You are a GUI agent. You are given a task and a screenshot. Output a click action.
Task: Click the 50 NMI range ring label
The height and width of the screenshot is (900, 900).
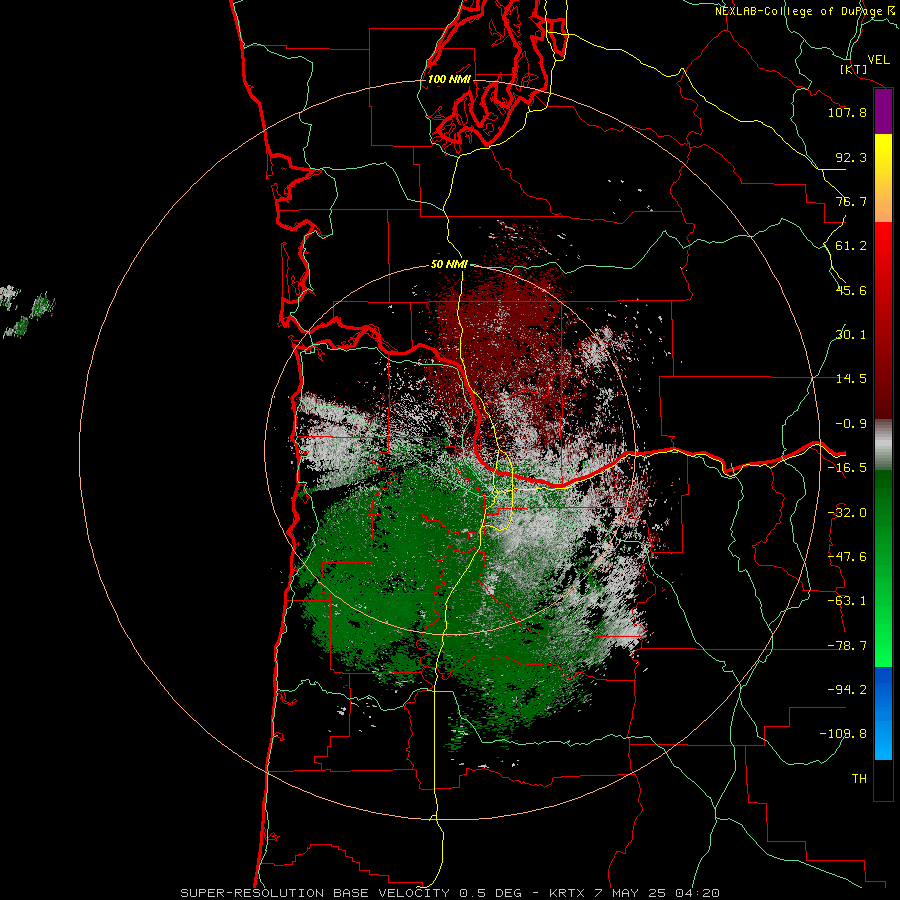click(449, 264)
